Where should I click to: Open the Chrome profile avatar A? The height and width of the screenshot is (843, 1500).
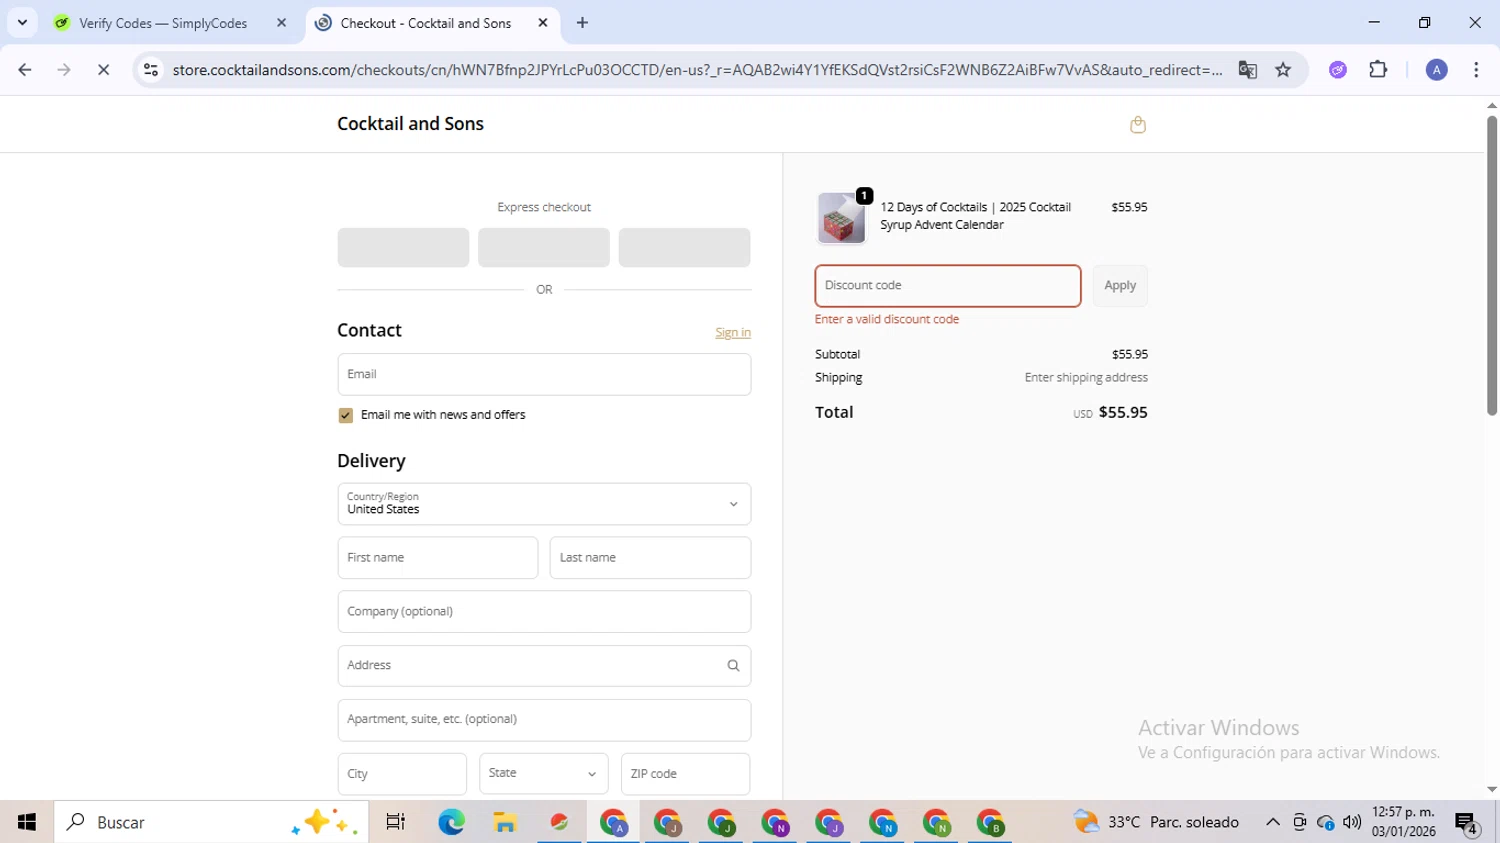[1436, 70]
